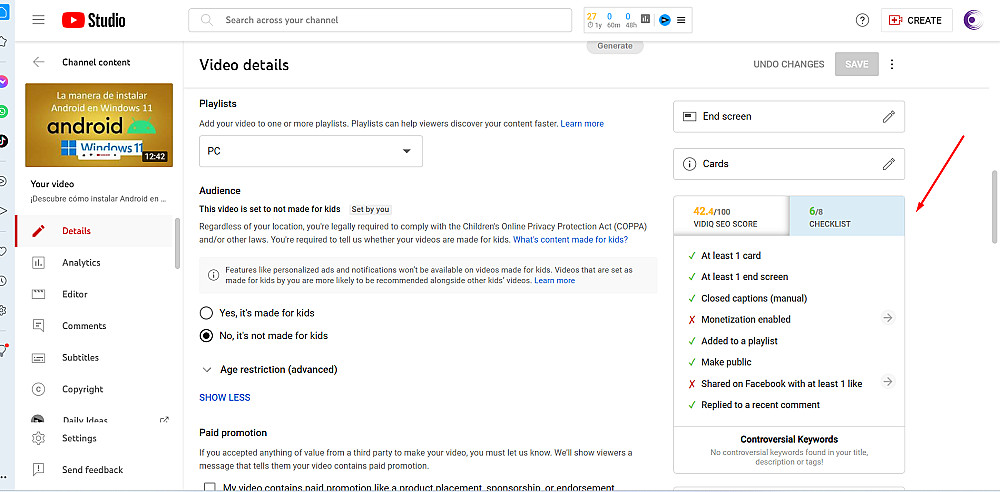Click the help question mark icon
The height and width of the screenshot is (492, 1000).
(862, 20)
